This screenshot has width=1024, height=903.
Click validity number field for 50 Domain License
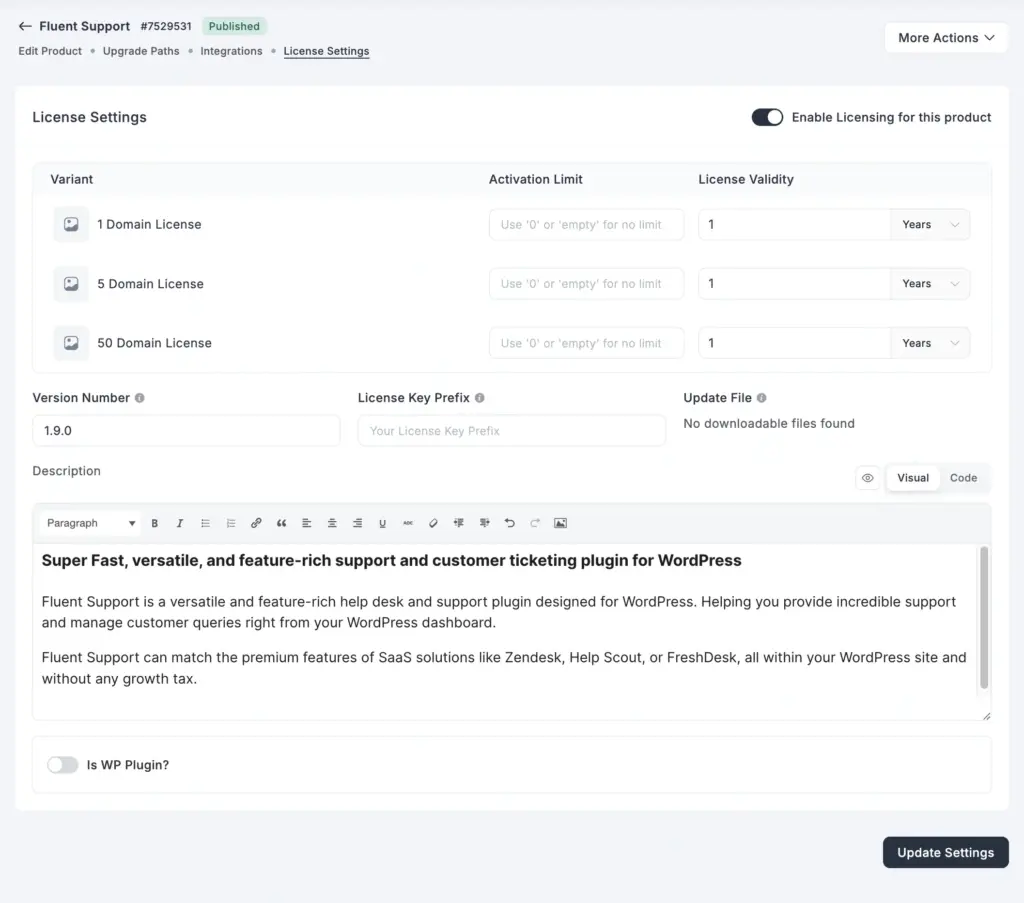(794, 343)
